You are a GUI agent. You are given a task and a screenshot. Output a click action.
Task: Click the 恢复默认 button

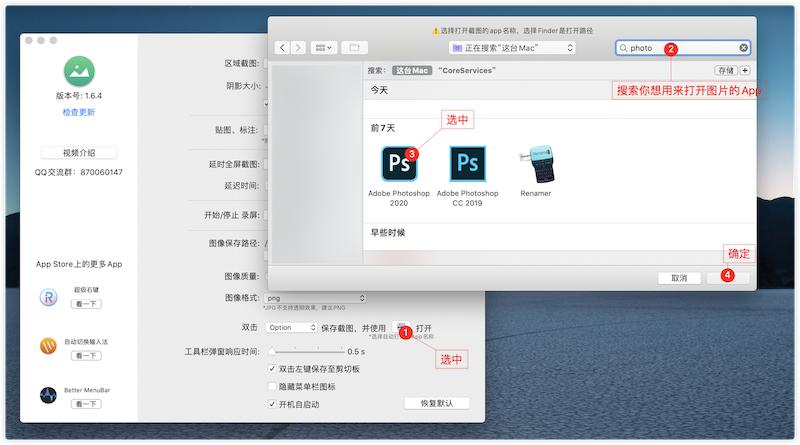click(x=437, y=403)
